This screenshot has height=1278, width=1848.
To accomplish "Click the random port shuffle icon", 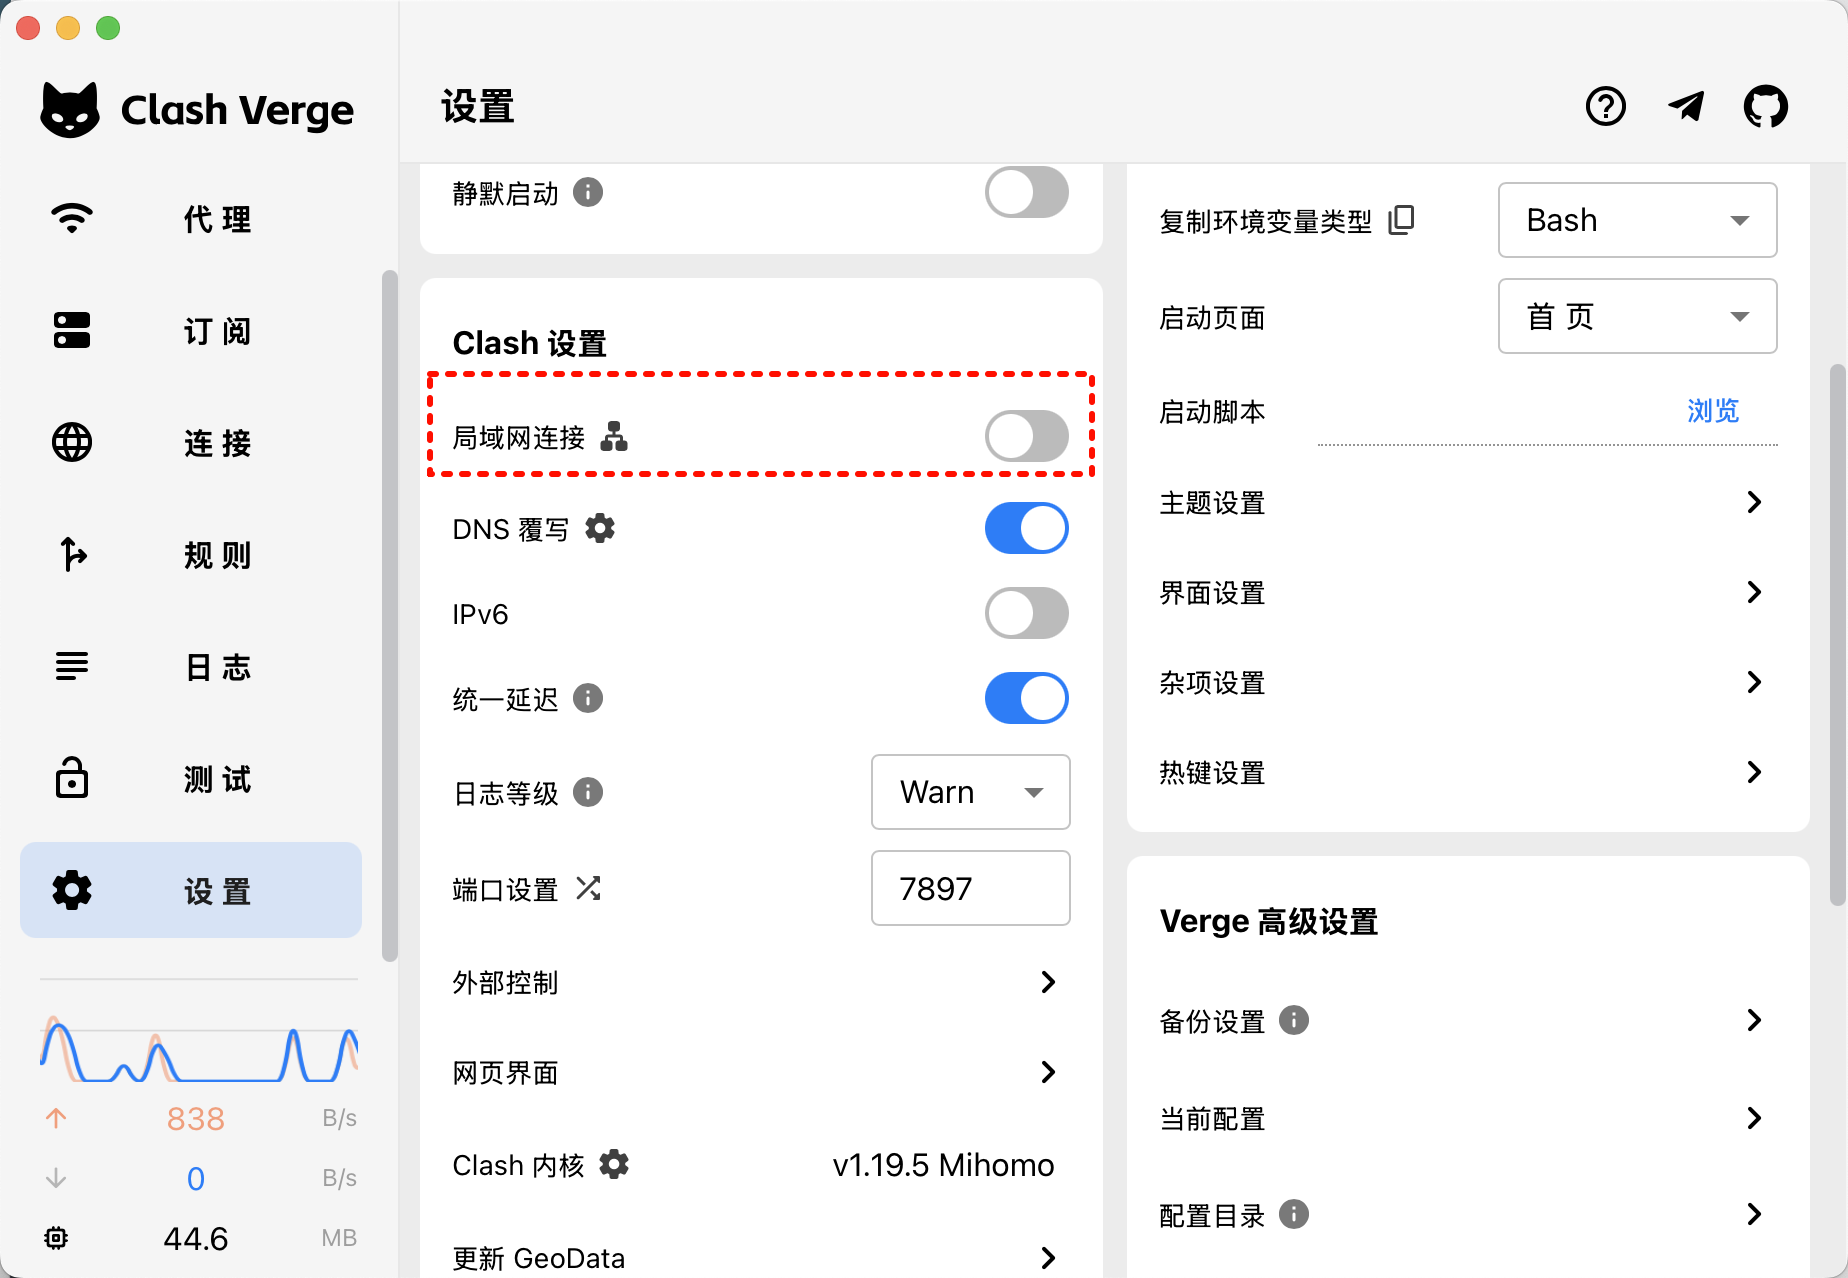I will coord(588,888).
